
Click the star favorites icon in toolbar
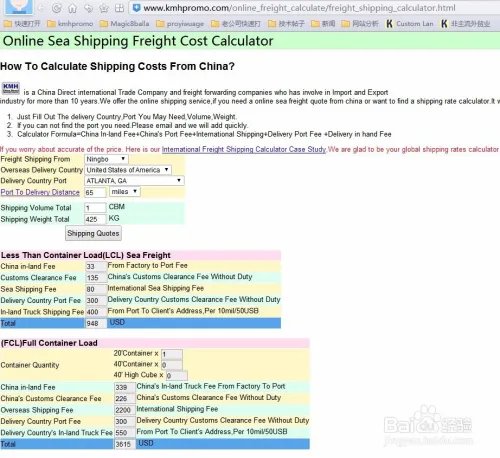click(104, 8)
